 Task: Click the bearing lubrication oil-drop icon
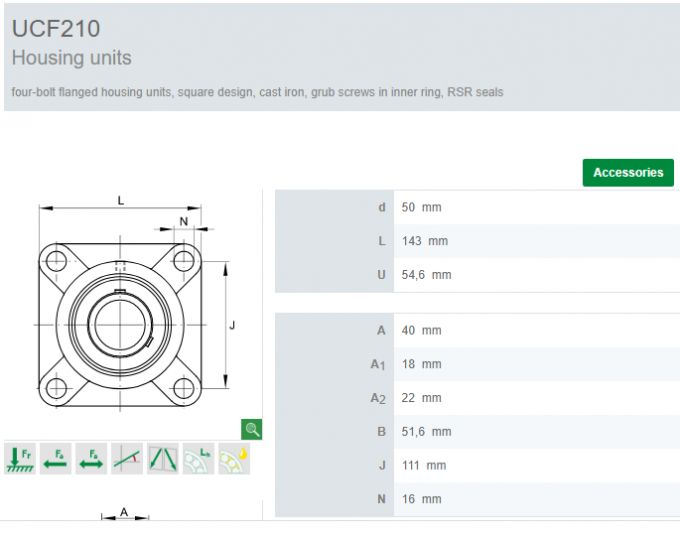point(234,458)
